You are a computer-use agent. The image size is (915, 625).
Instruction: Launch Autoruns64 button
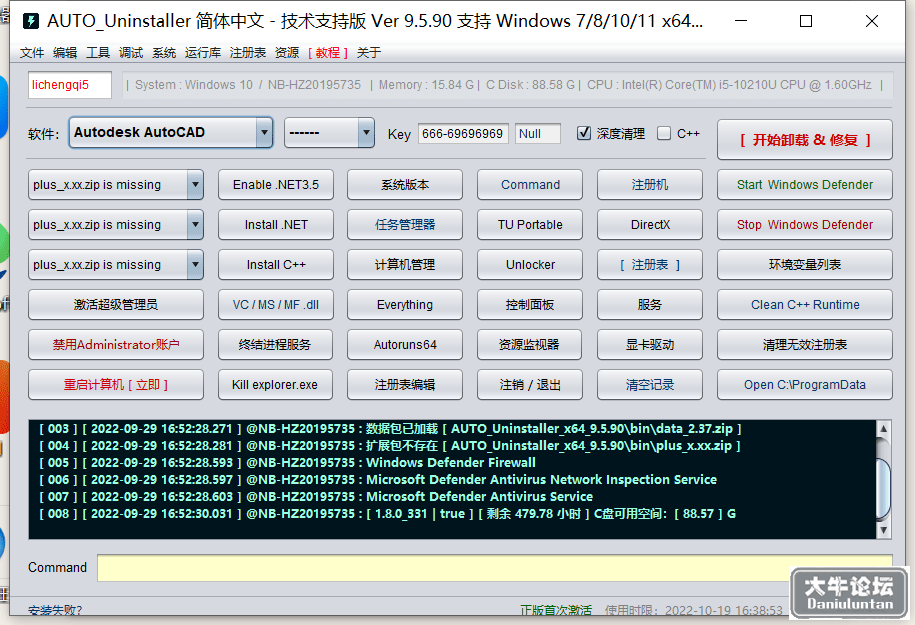click(405, 344)
